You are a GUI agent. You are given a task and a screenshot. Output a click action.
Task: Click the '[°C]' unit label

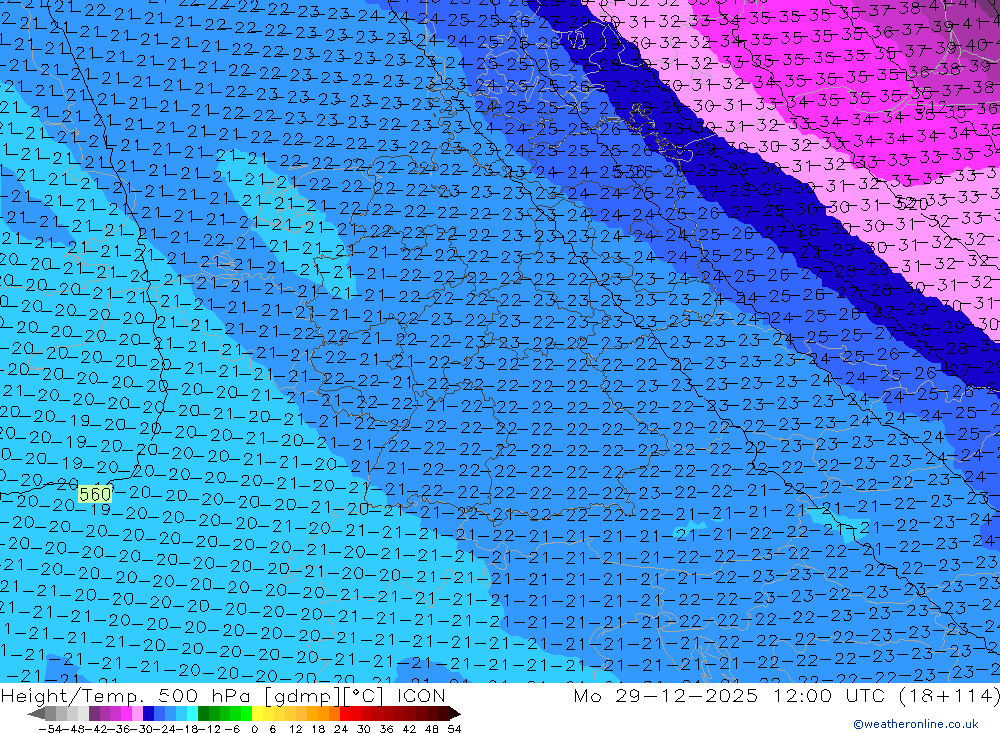364,695
